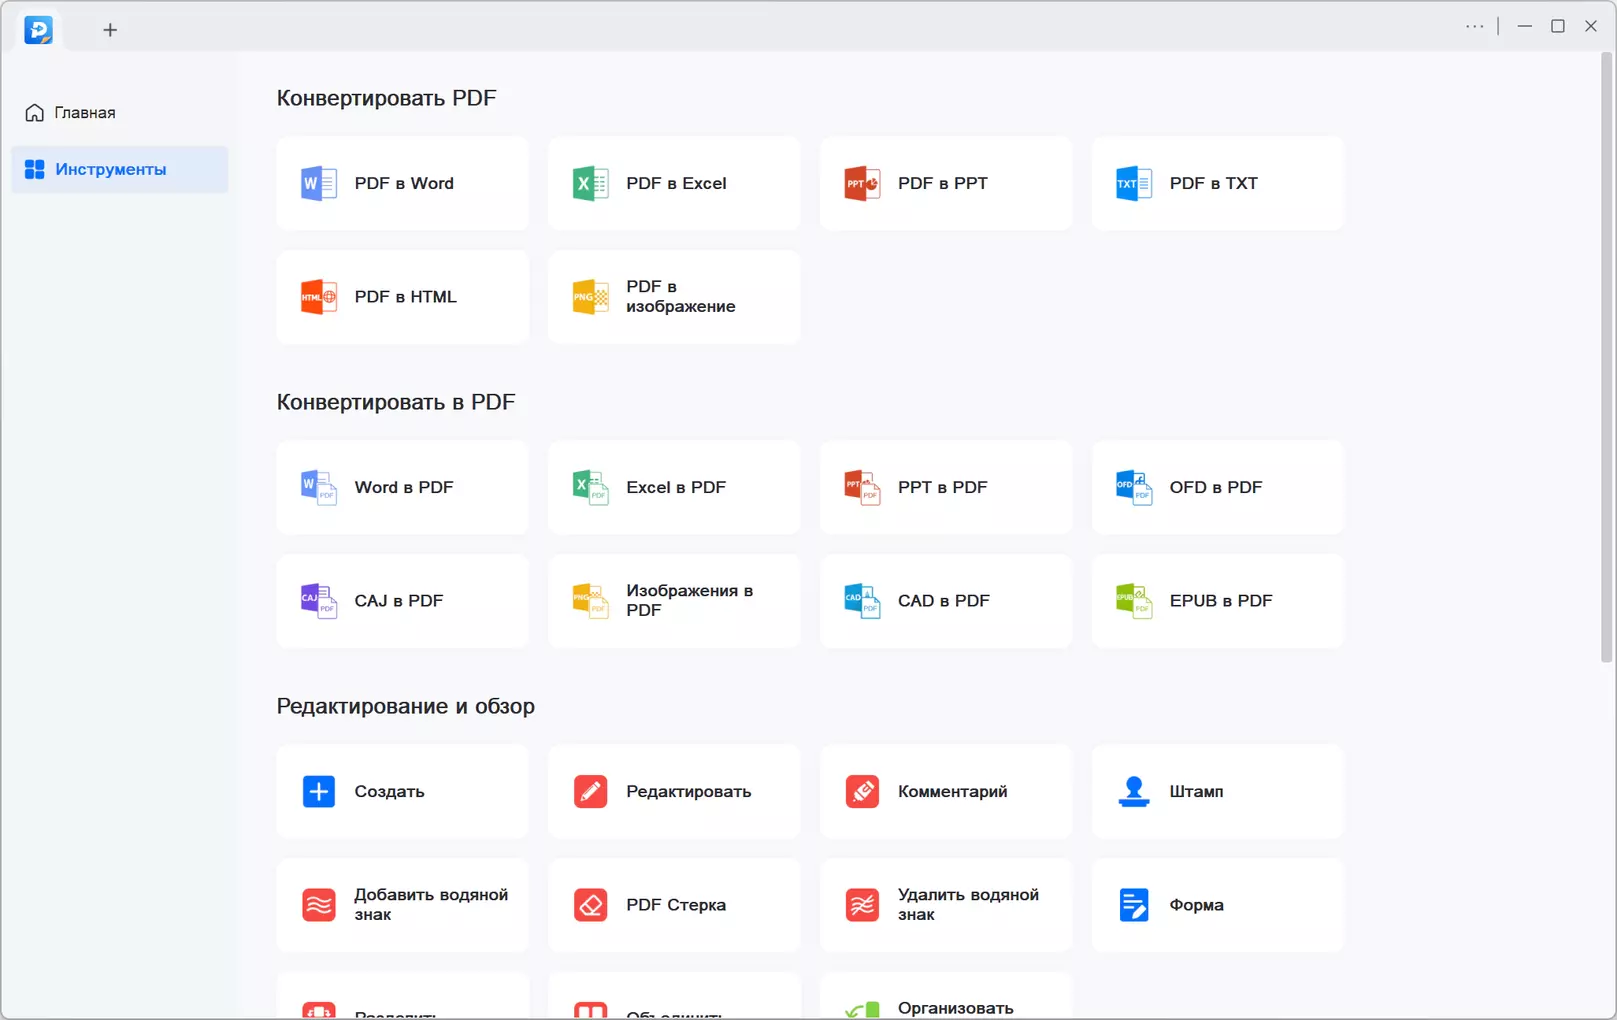Select the Комментарий icon
The width and height of the screenshot is (1617, 1020).
click(x=862, y=792)
